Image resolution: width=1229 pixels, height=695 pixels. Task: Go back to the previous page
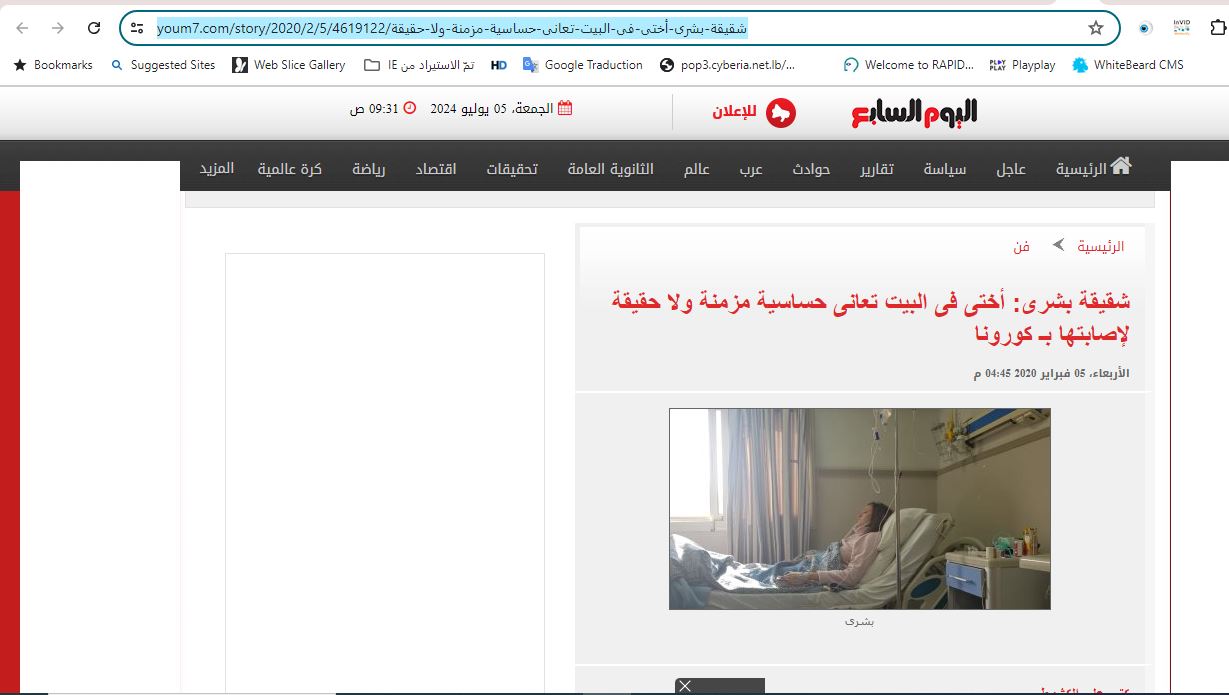tap(22, 28)
